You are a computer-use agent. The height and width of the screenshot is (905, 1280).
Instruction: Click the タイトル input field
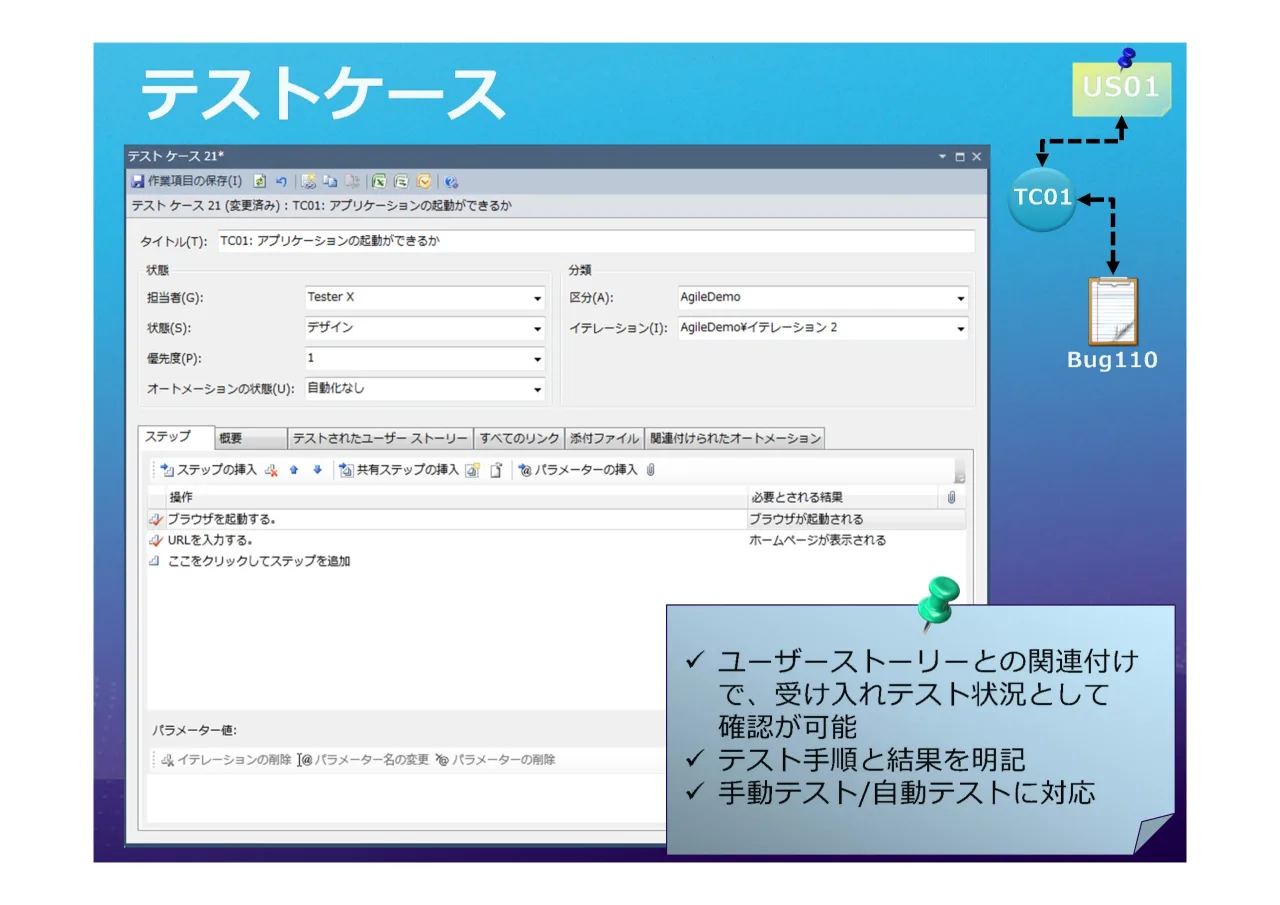595,241
